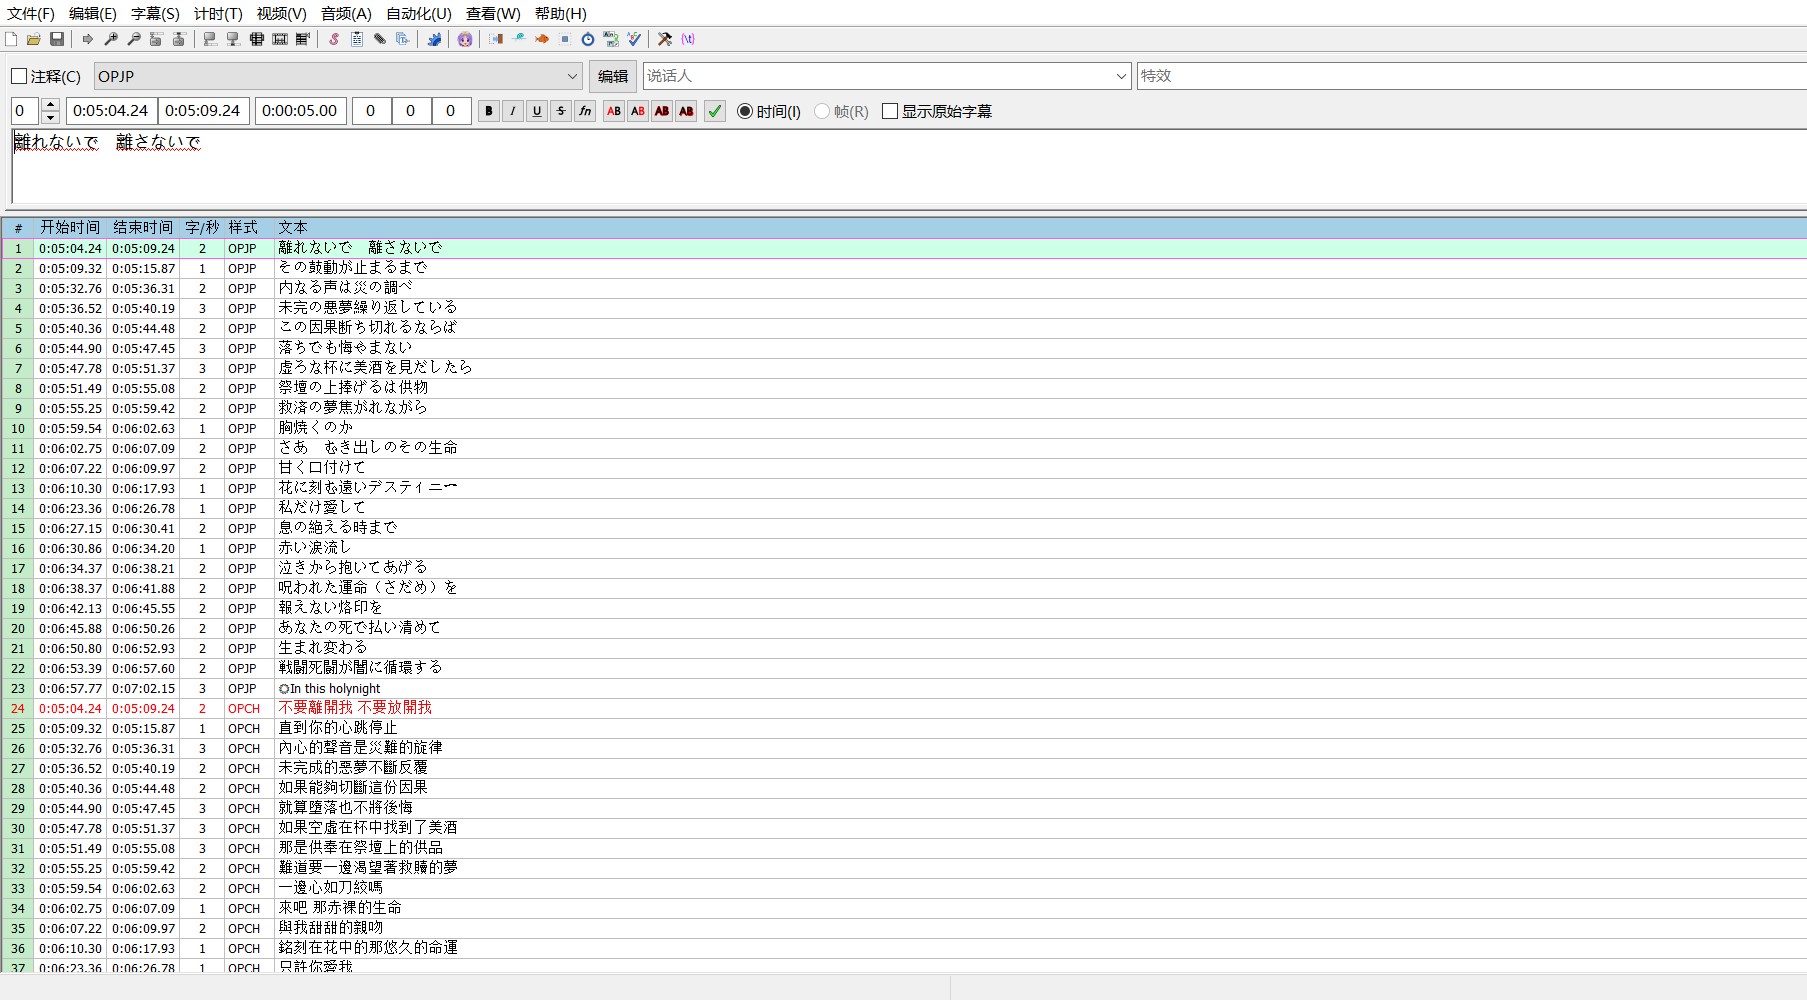Viewport: 1807px width, 1000px height.
Task: Run the spell checker
Action: click(634, 39)
